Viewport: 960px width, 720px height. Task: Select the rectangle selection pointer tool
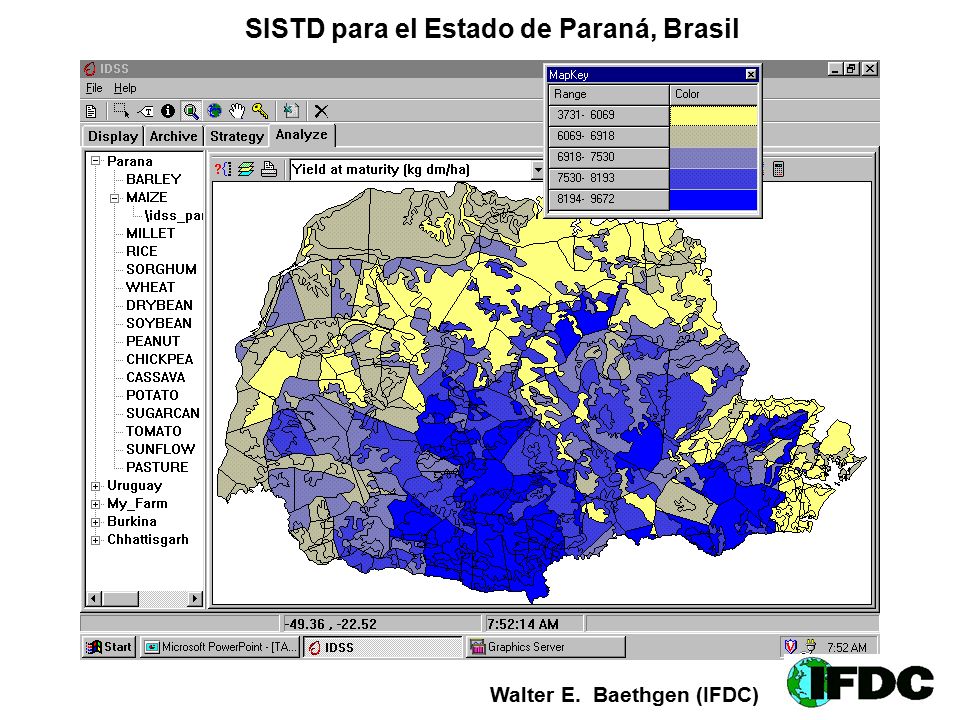(x=121, y=111)
